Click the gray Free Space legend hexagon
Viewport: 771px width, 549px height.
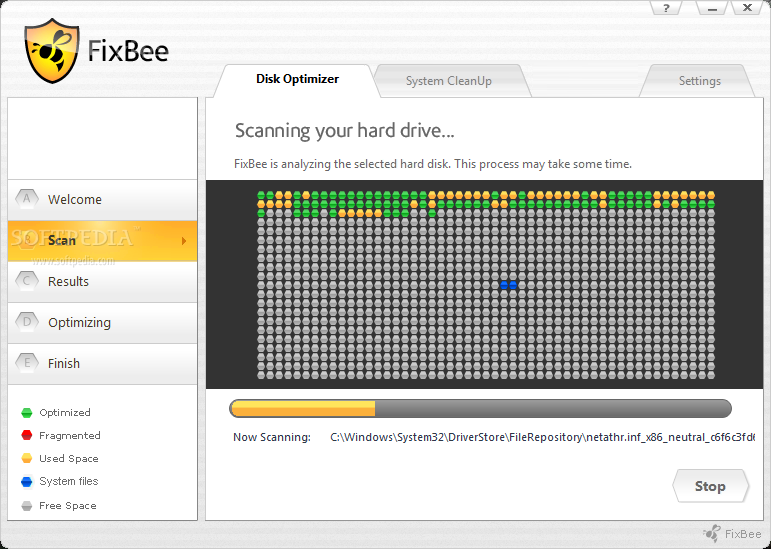27,505
